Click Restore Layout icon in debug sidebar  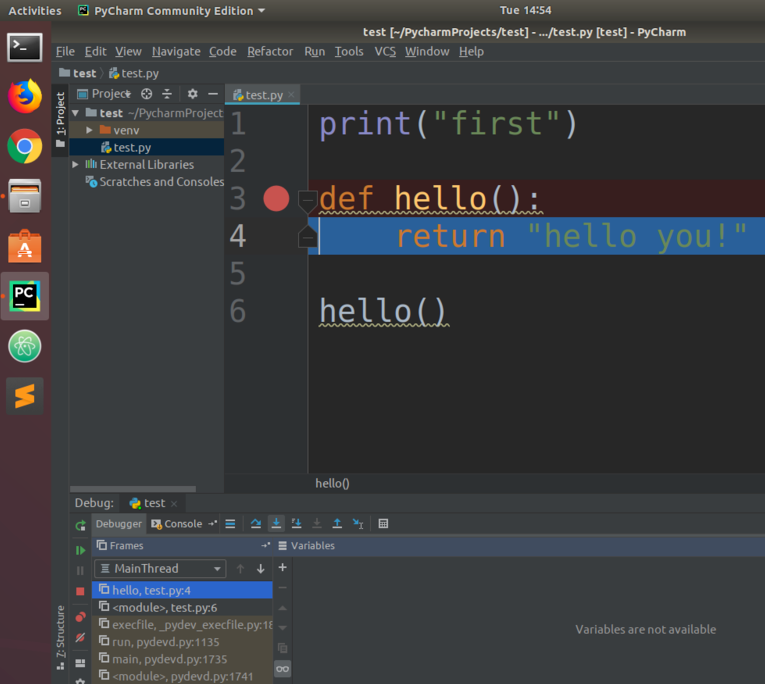81,663
